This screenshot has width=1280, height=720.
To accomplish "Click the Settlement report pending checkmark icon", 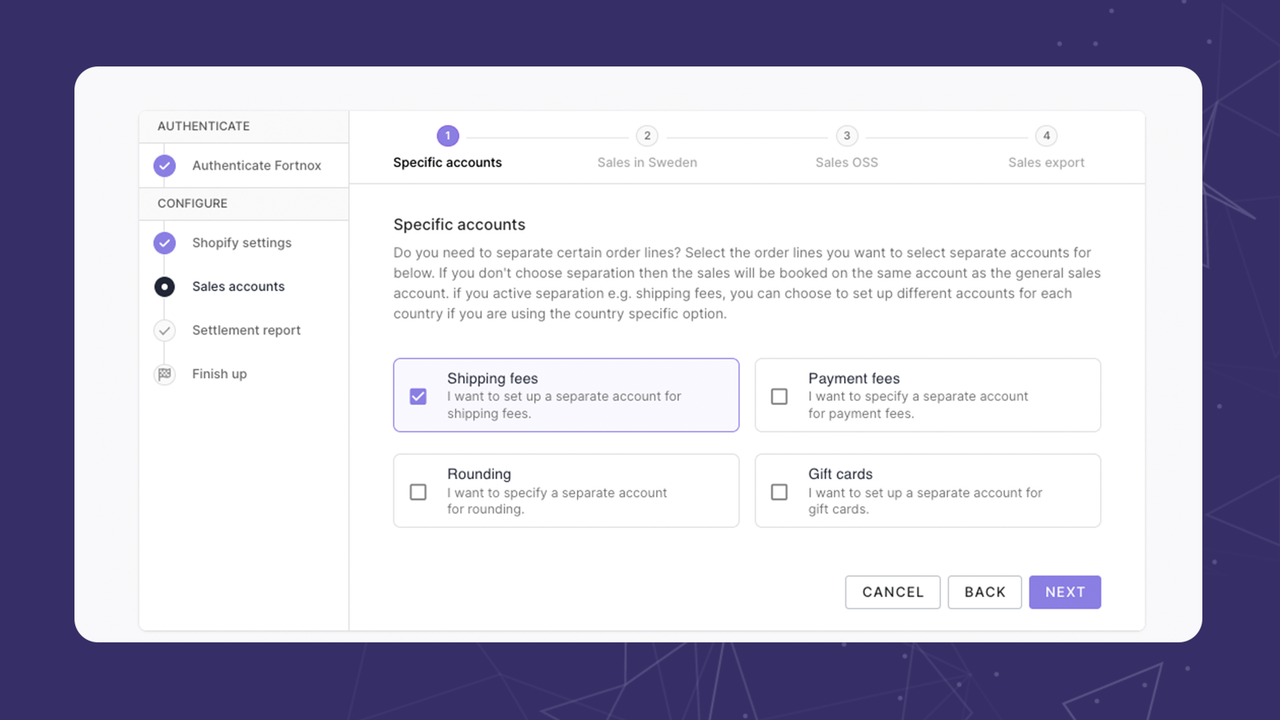I will tap(164, 330).
